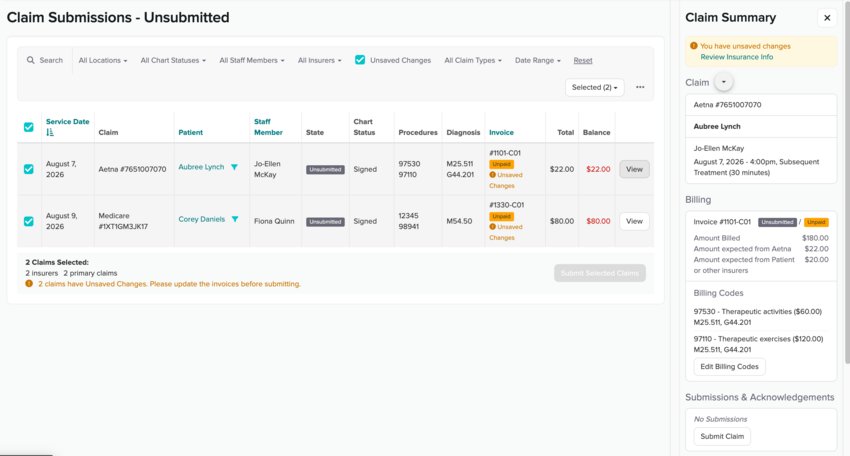Toggle the select-all checkbox in the table header

pyautogui.click(x=29, y=127)
